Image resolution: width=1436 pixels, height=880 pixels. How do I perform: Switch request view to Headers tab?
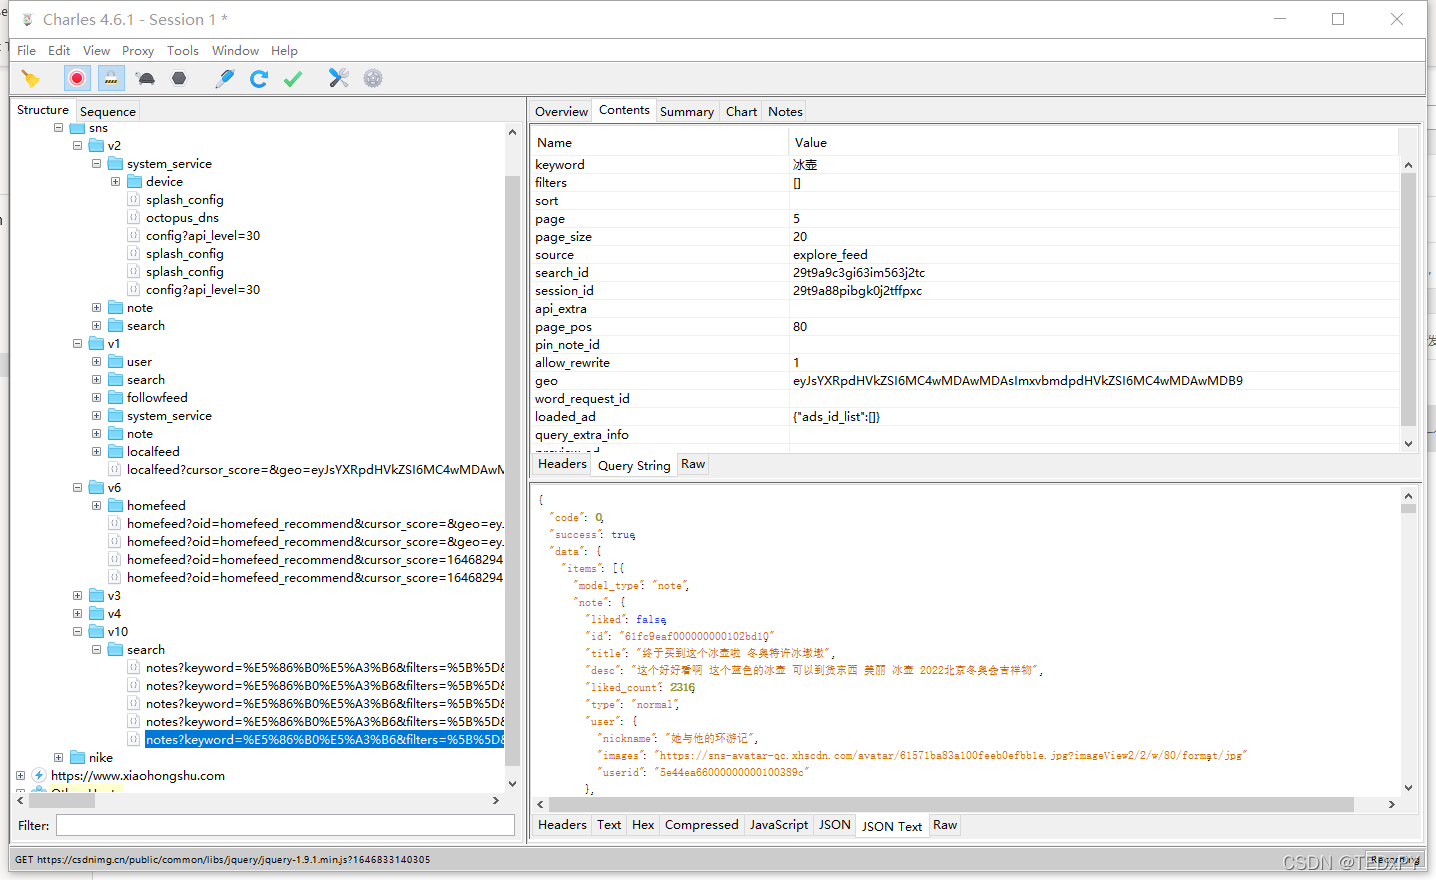[562, 464]
